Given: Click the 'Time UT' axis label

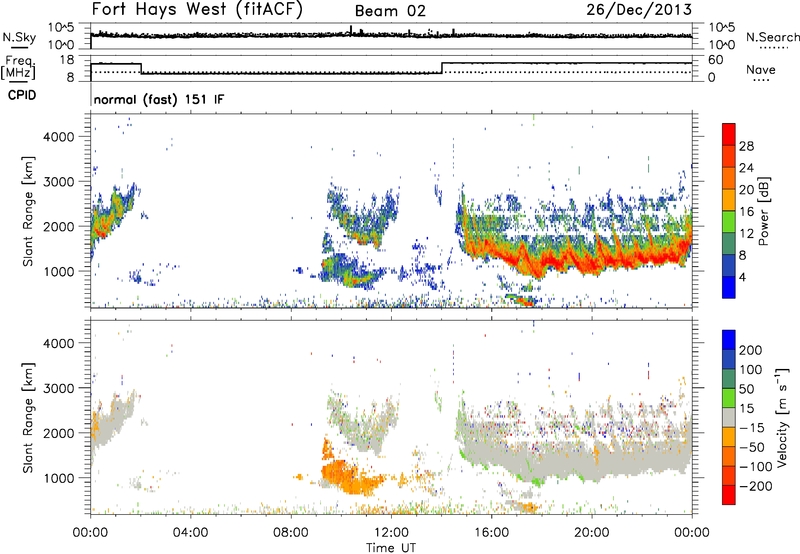Looking at the screenshot, I should click(x=391, y=548).
